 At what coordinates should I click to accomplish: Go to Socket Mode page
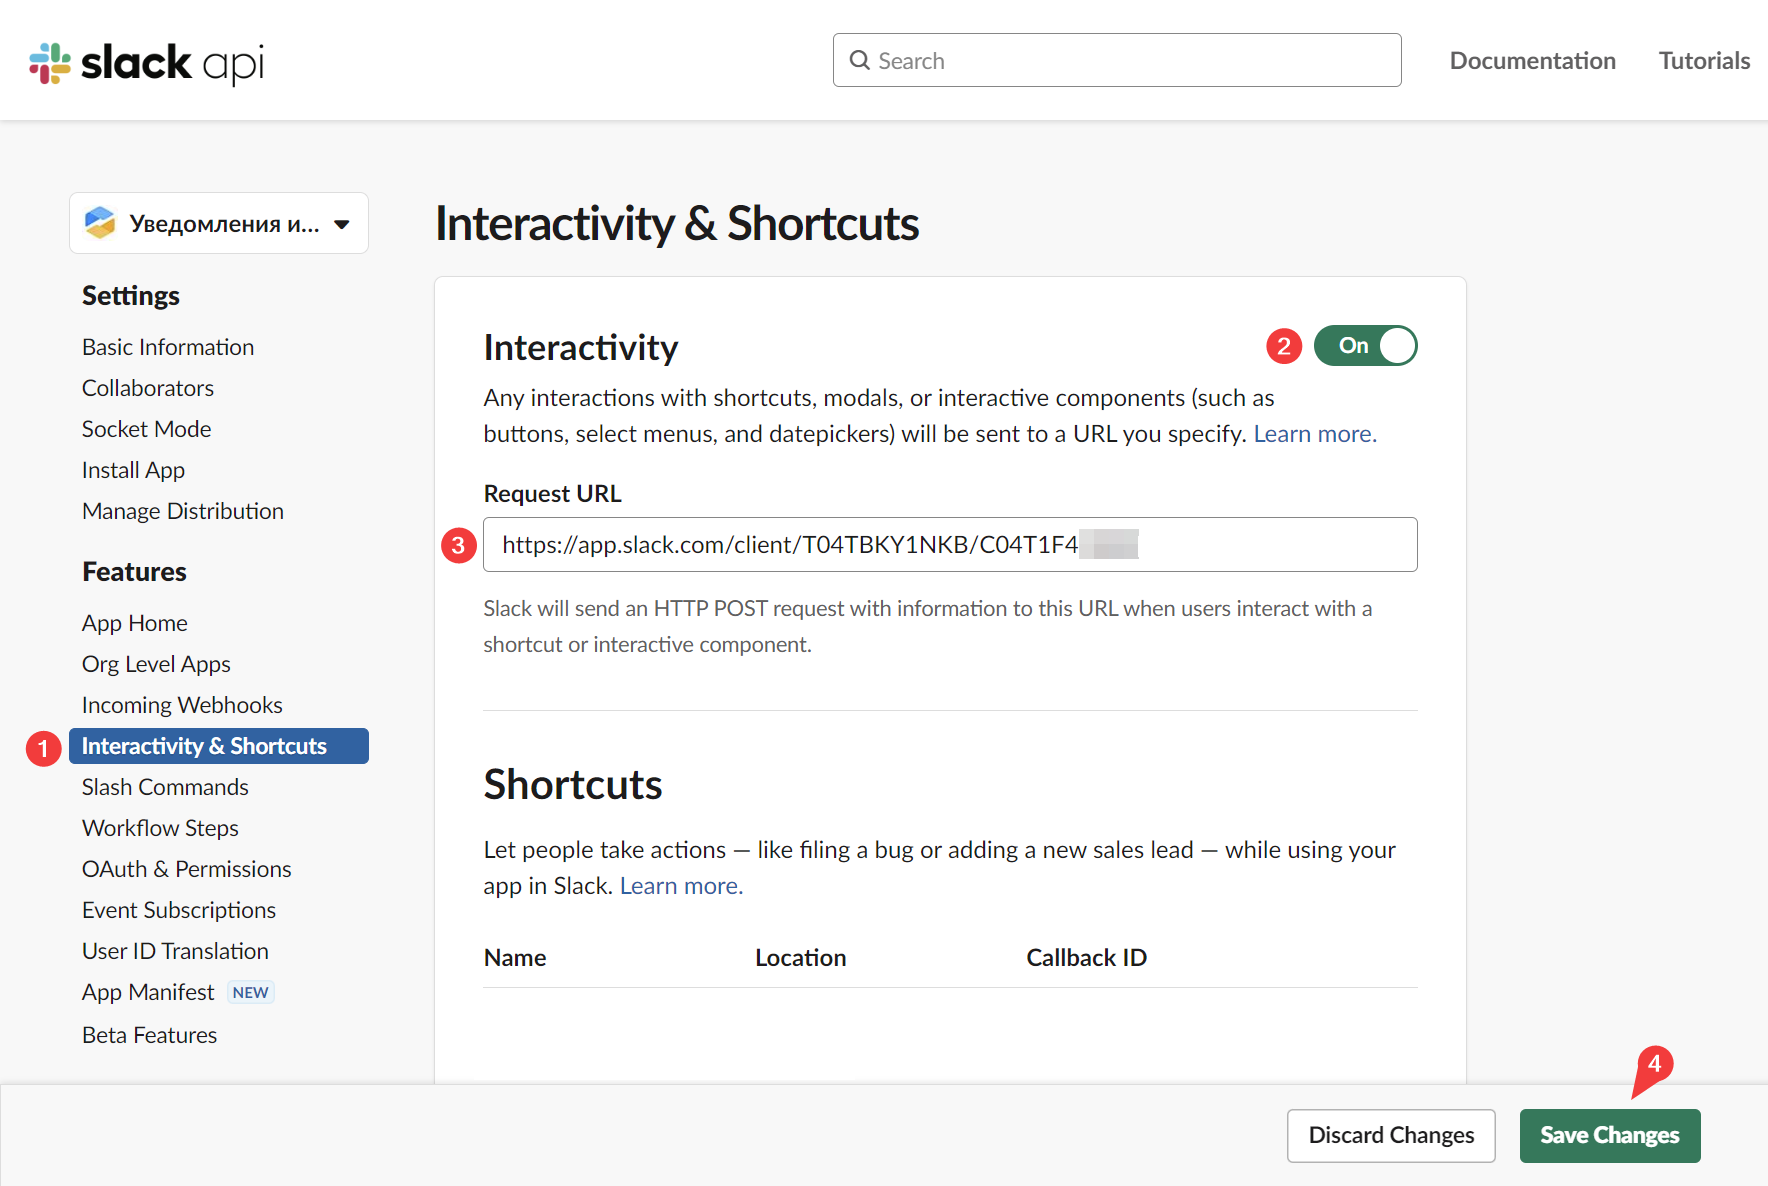(146, 429)
